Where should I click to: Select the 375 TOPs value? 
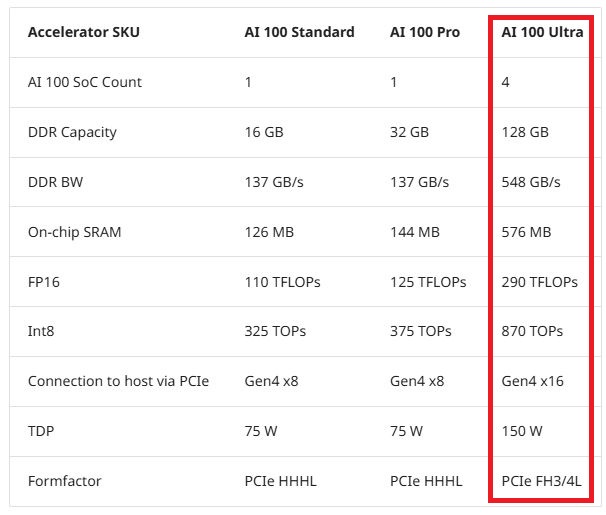point(420,331)
